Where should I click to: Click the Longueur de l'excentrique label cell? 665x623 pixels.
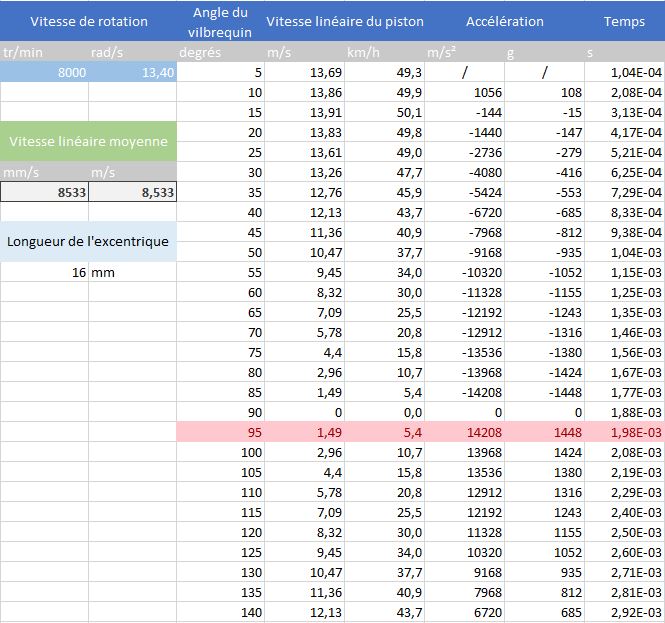click(x=88, y=241)
